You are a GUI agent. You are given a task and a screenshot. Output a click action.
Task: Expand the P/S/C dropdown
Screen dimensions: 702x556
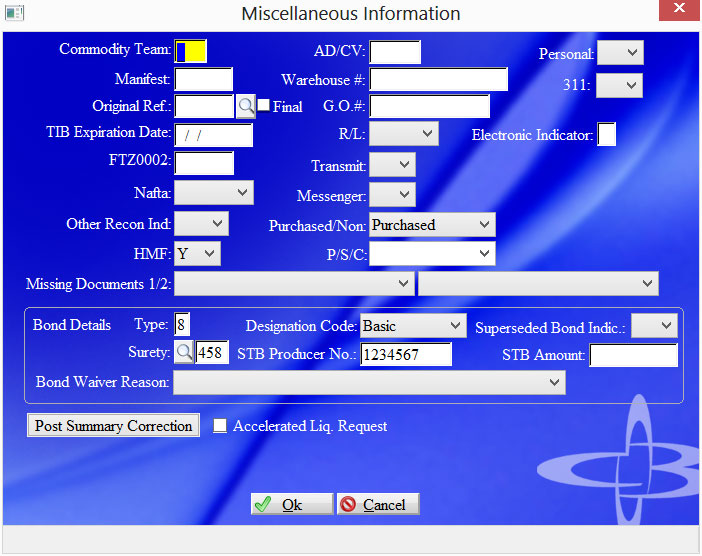click(x=432, y=254)
